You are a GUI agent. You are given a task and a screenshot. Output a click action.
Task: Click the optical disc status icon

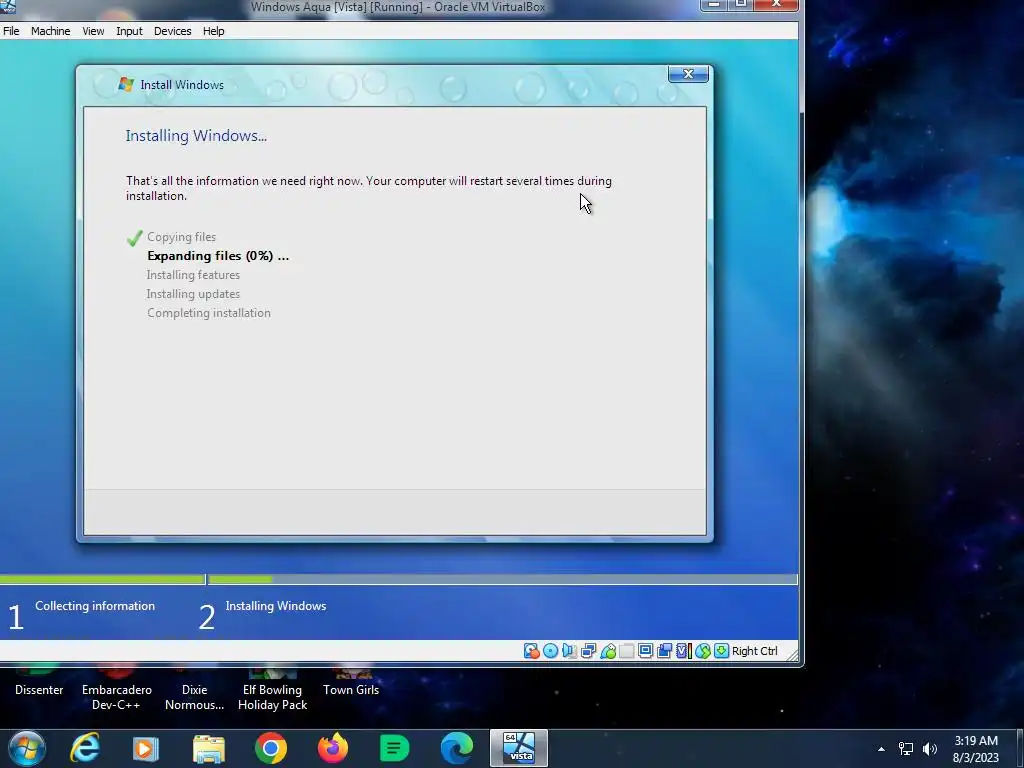[551, 650]
